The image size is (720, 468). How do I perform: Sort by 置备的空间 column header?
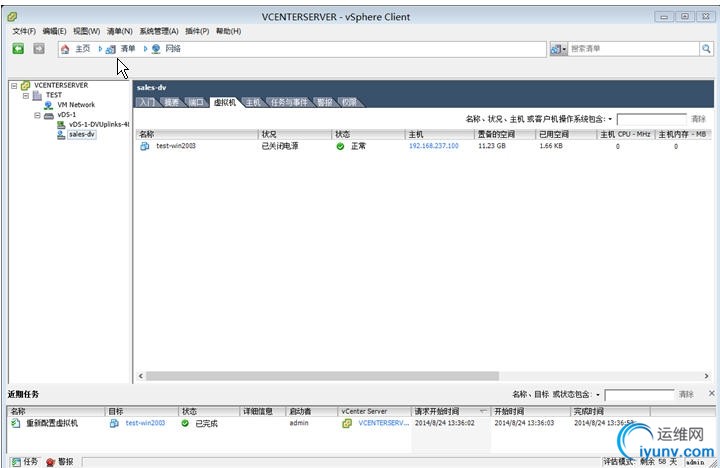tap(504, 135)
